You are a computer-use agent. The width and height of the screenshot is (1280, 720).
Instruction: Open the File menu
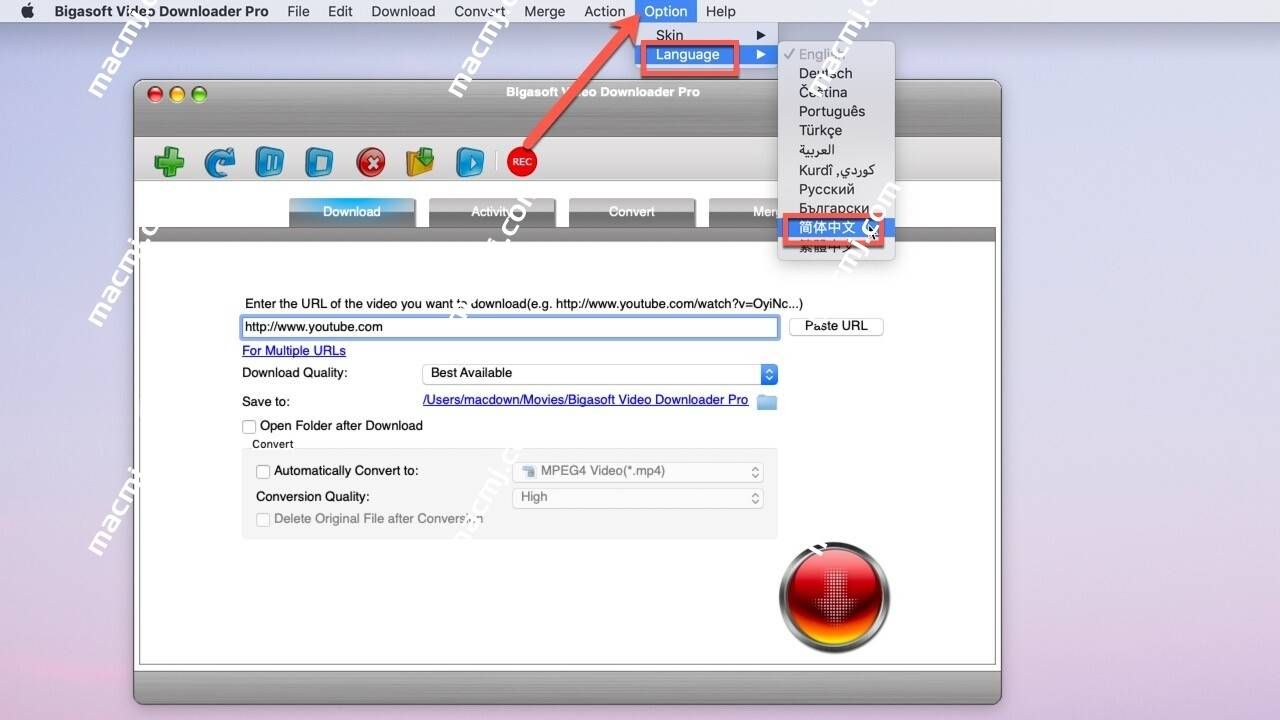point(298,11)
